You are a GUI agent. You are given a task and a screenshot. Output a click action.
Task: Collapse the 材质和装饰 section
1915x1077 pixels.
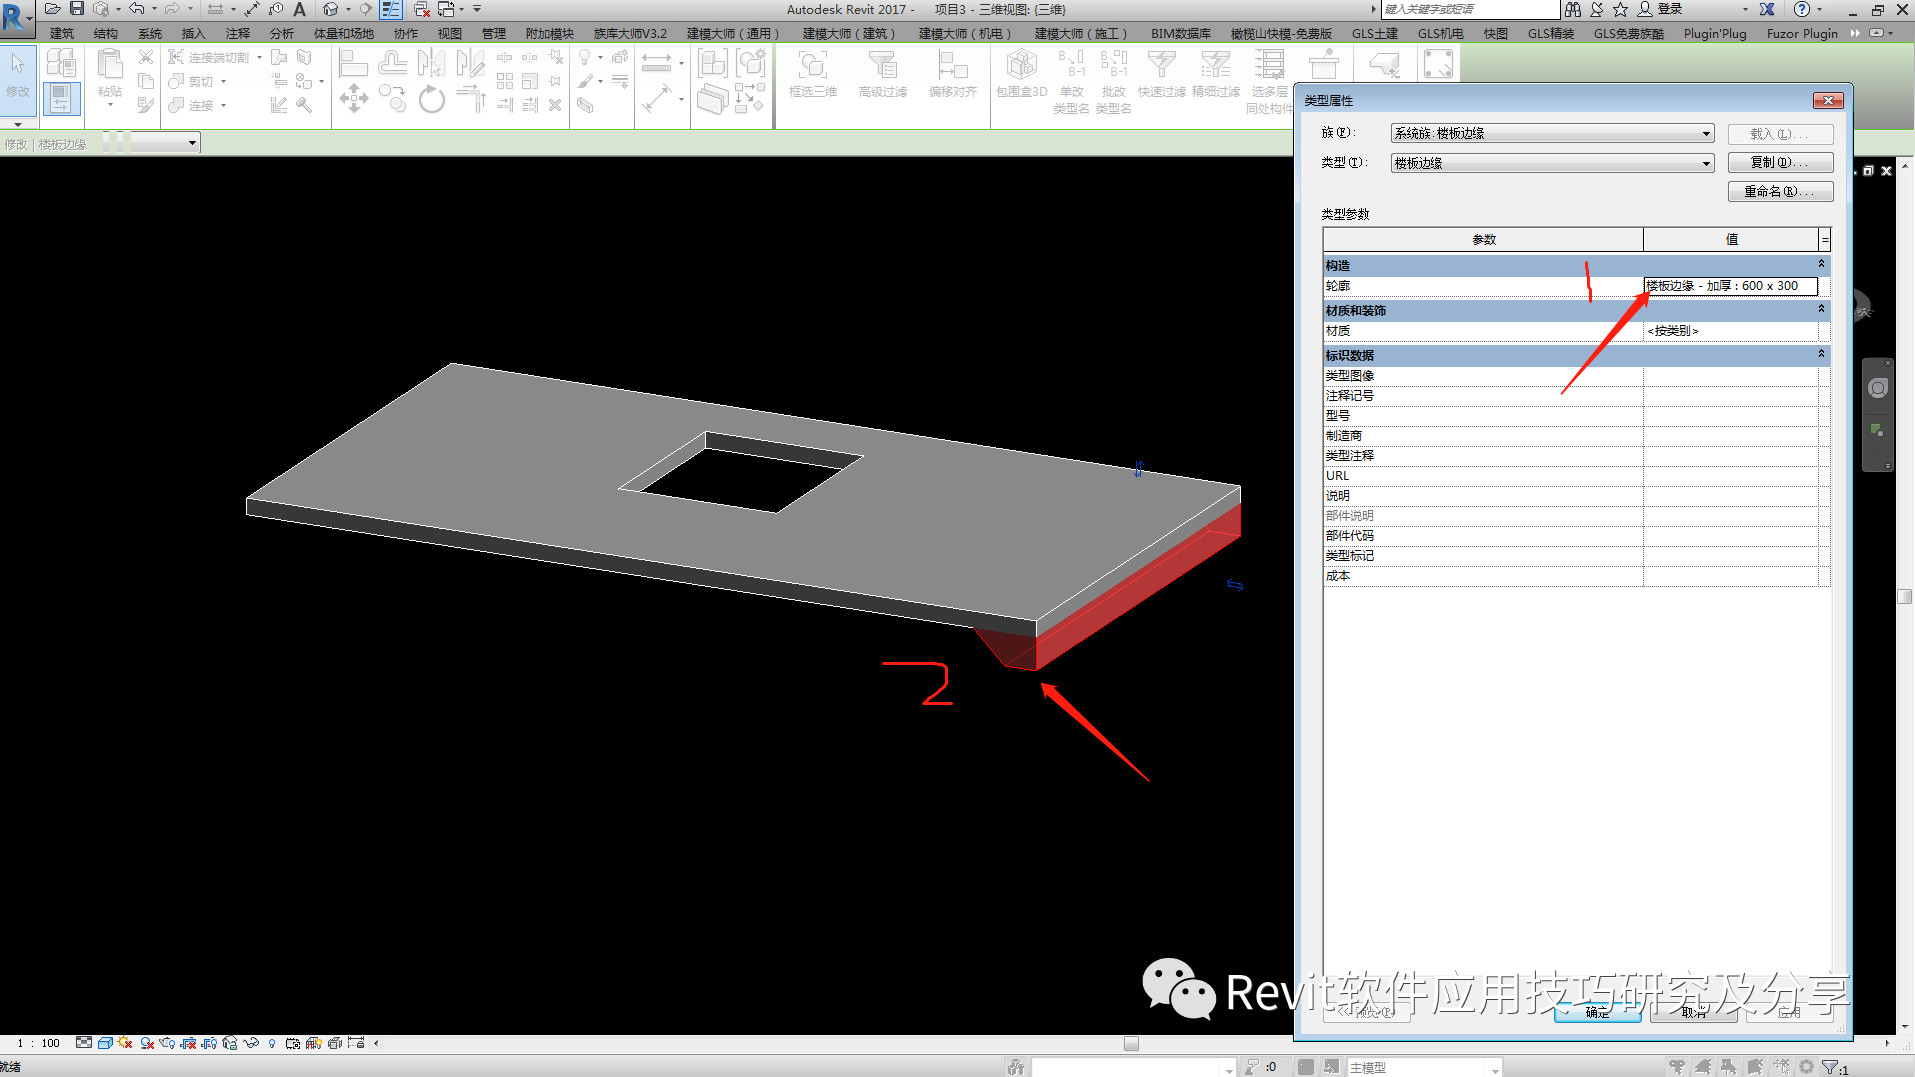click(x=1821, y=310)
